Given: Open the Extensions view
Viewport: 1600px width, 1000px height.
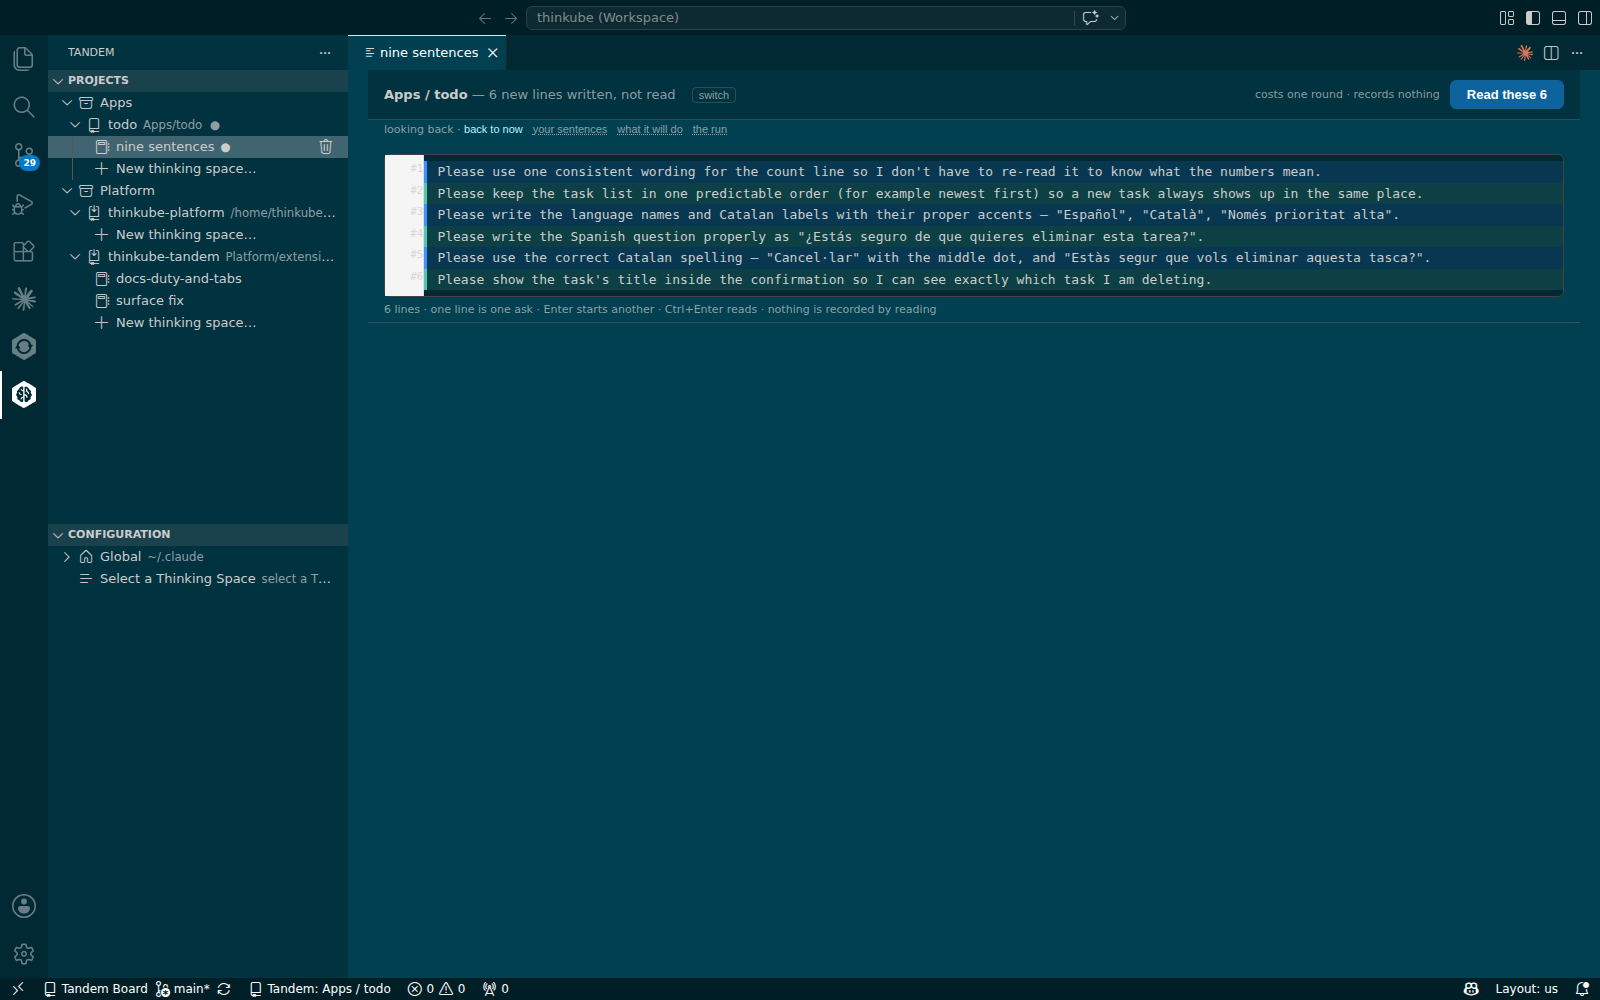Looking at the screenshot, I should (x=24, y=251).
